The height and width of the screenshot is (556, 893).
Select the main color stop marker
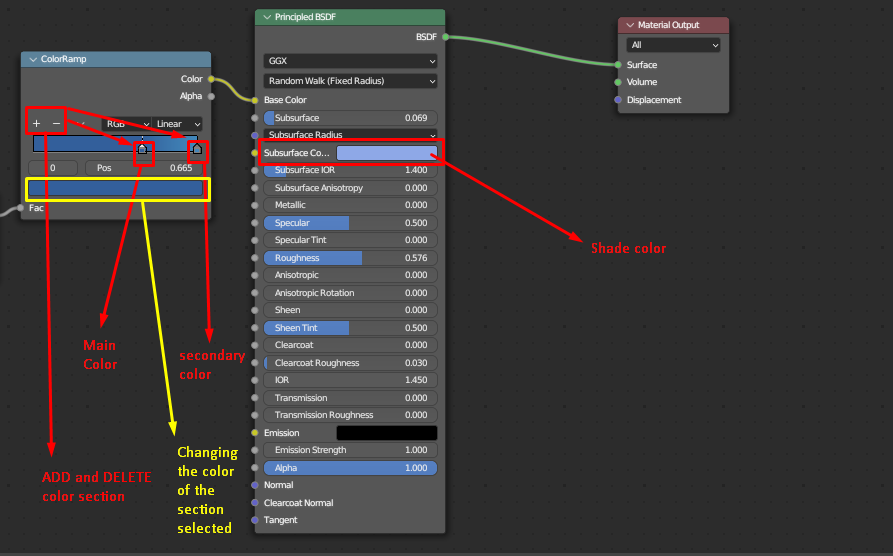click(142, 149)
